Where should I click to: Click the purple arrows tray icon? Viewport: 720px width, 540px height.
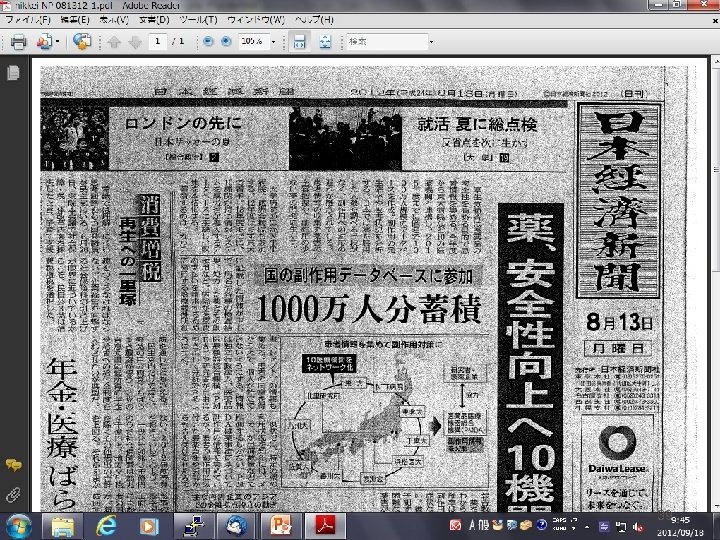[x=604, y=527]
